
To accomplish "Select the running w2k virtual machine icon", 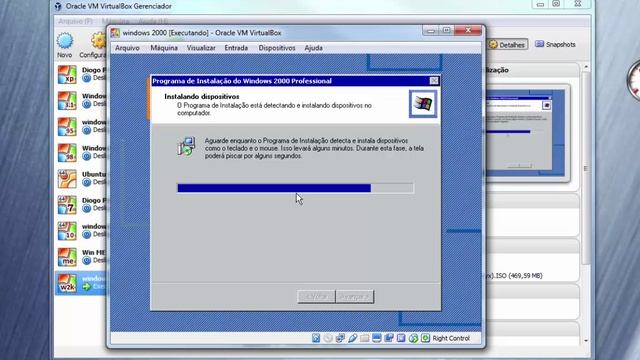I will [x=67, y=283].
